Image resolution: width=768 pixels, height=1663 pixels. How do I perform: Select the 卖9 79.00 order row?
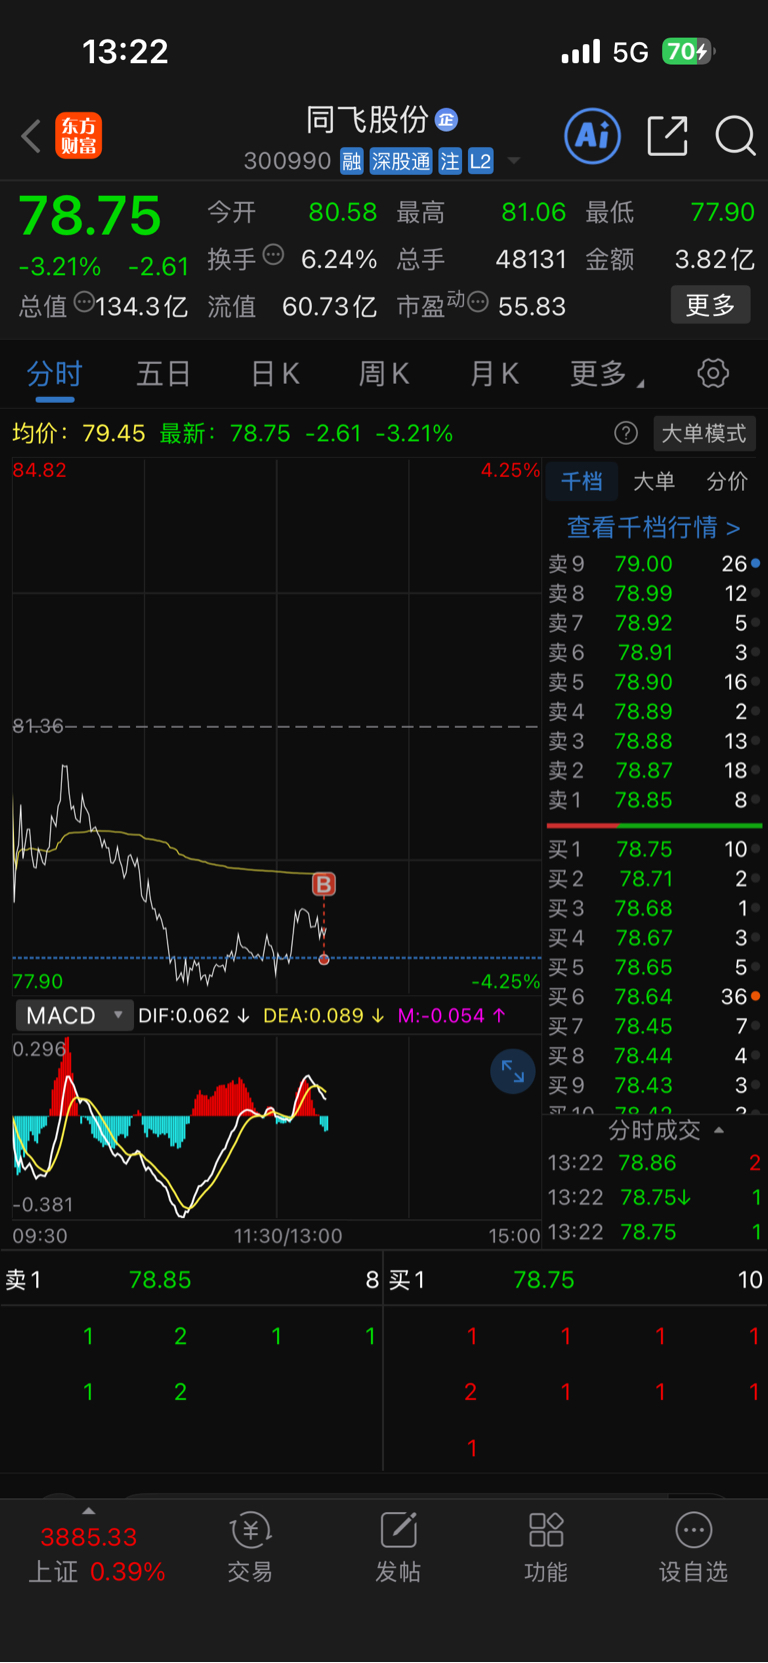click(x=654, y=564)
